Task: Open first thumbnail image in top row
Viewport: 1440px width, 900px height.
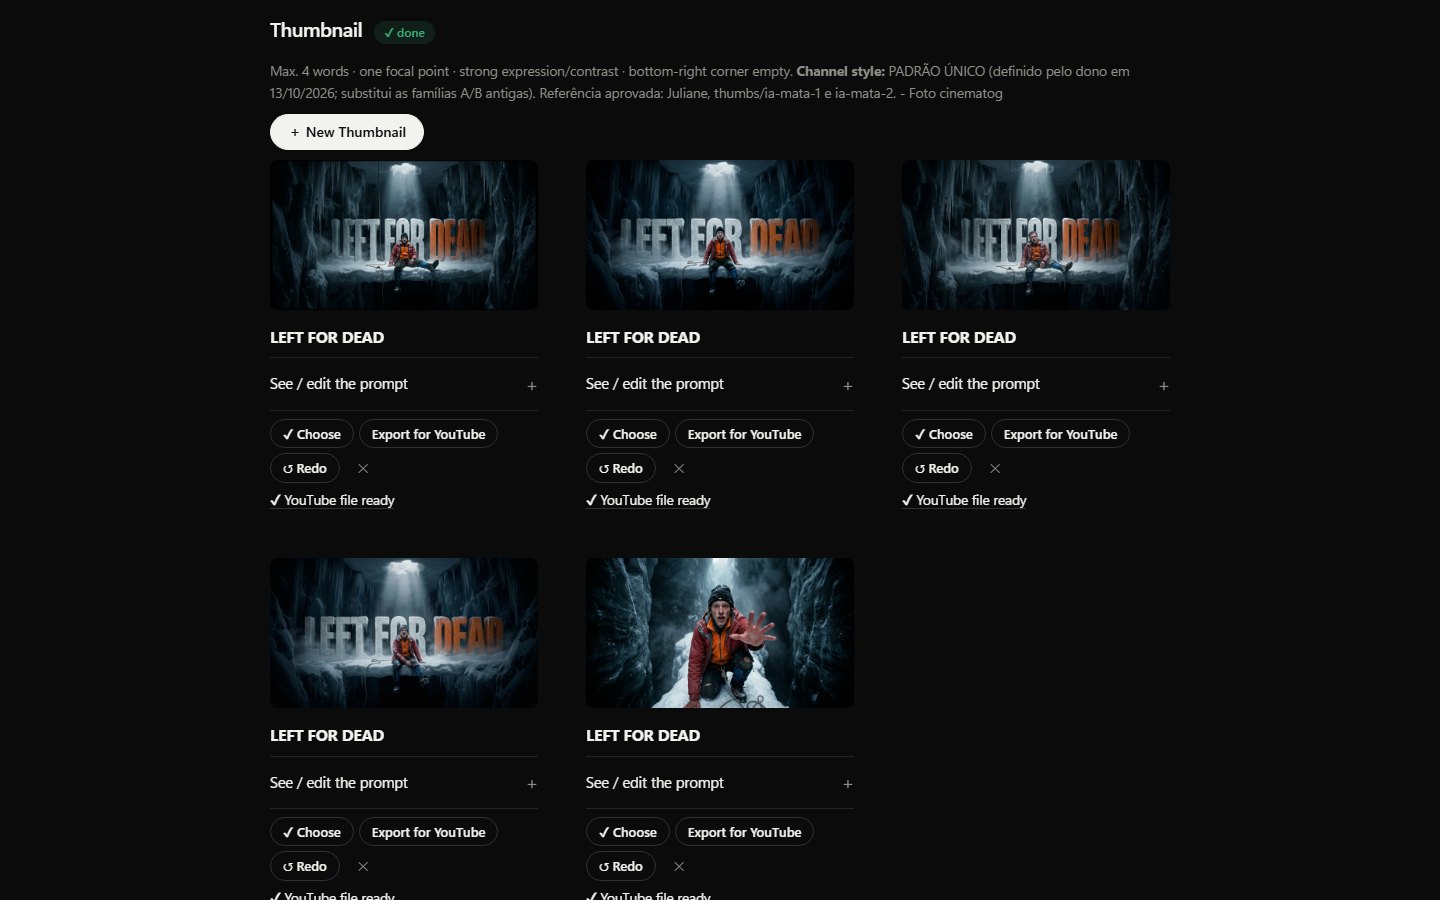Action: 404,235
